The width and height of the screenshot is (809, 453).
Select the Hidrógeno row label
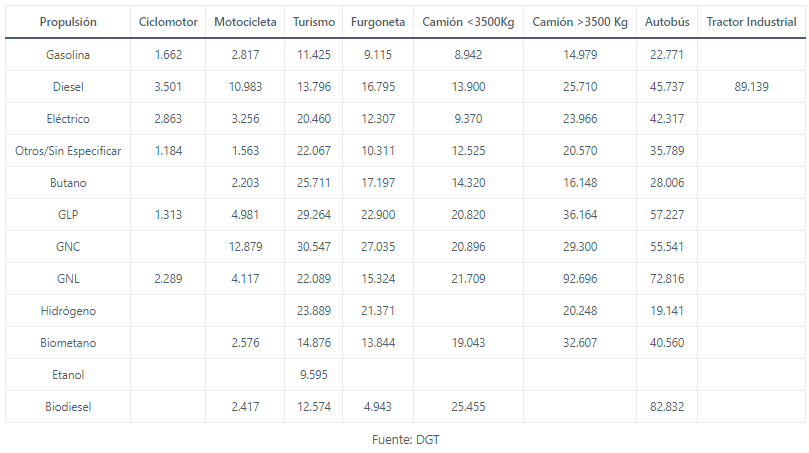tap(68, 311)
